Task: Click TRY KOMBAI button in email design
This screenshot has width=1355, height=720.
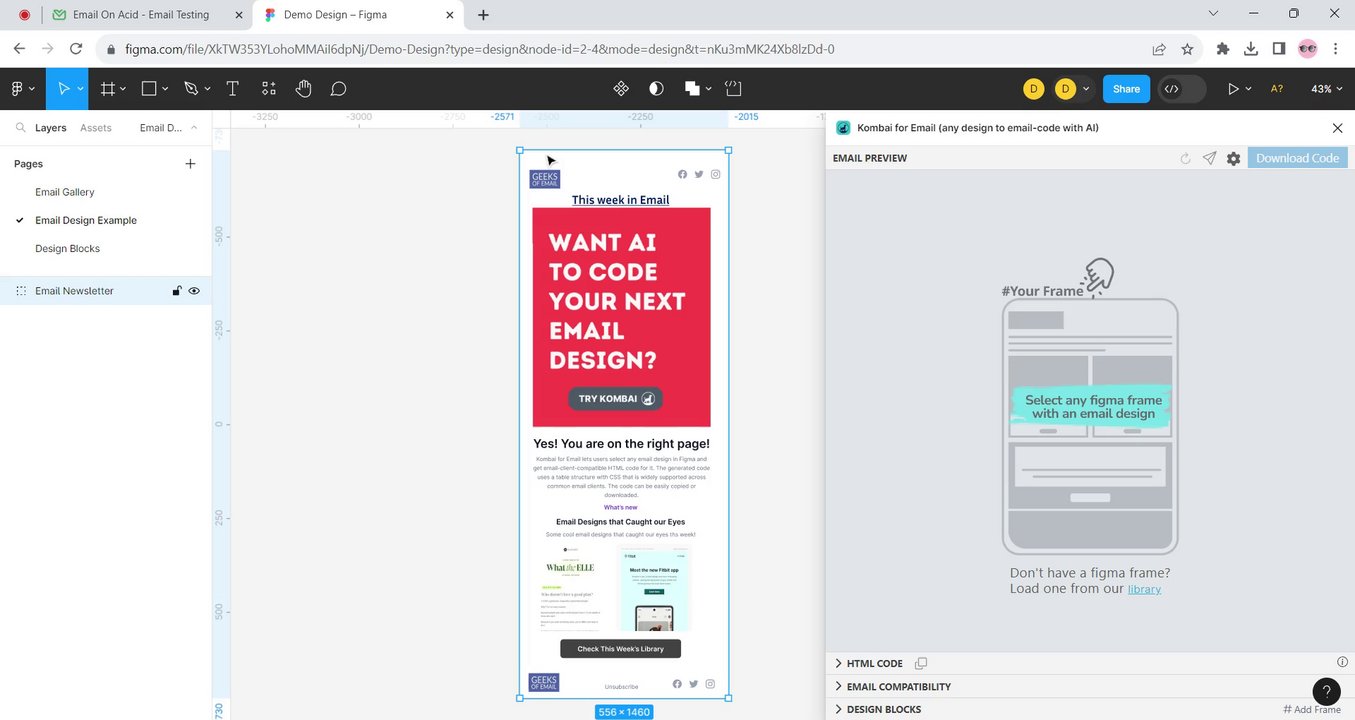Action: click(616, 398)
